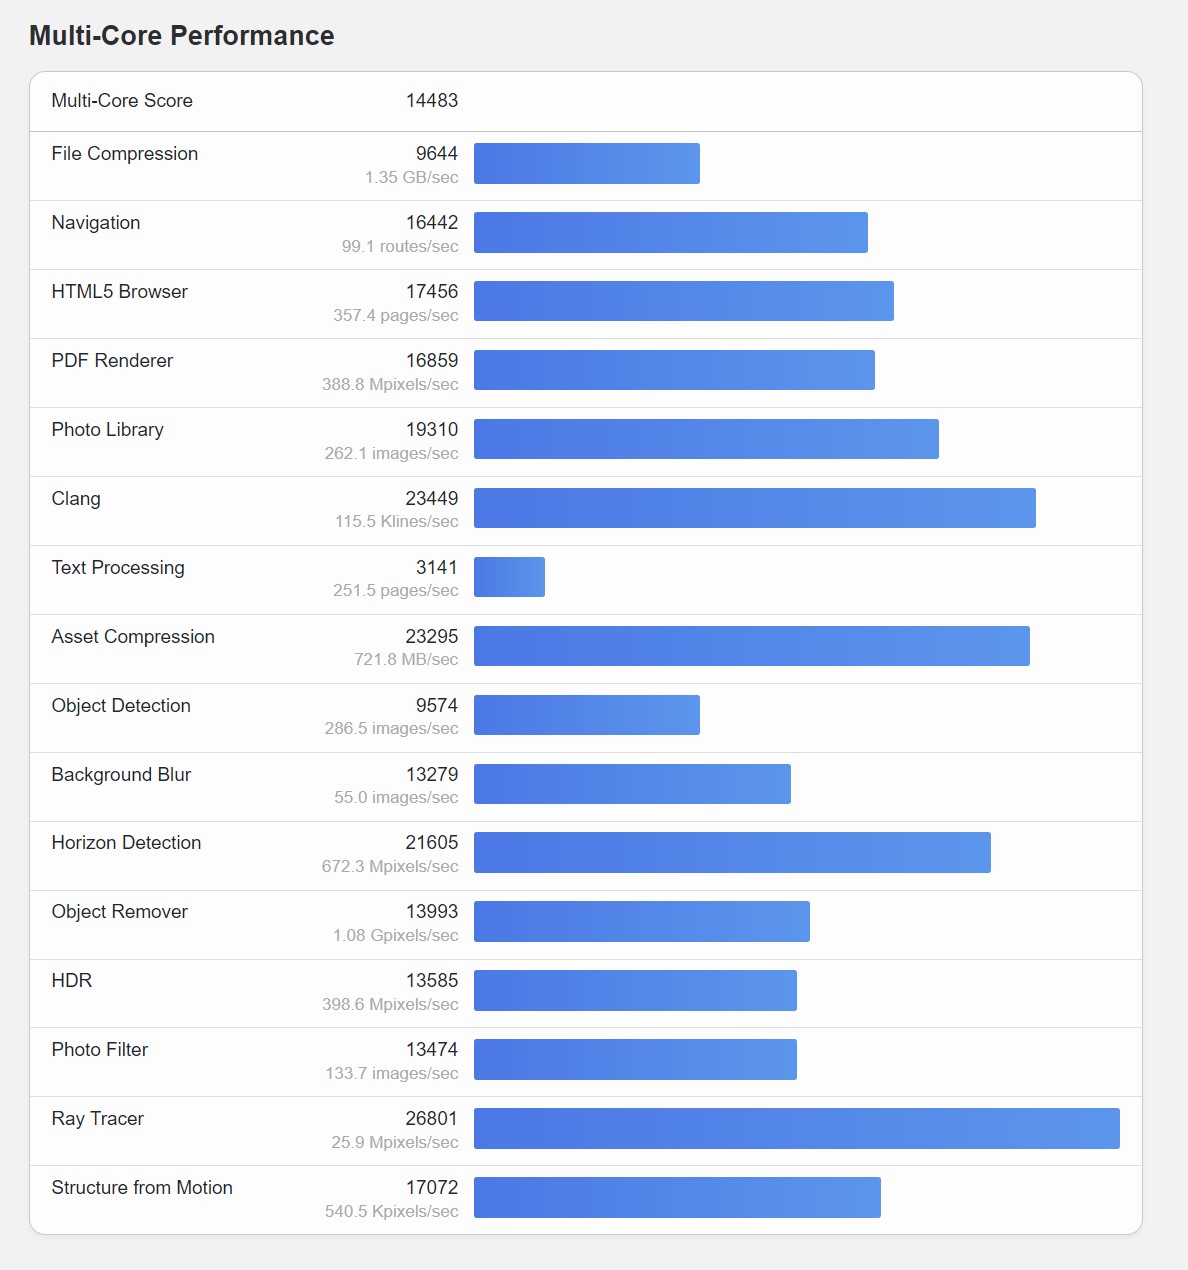Click the File Compression progress bar
This screenshot has height=1270, width=1188.
[x=587, y=164]
